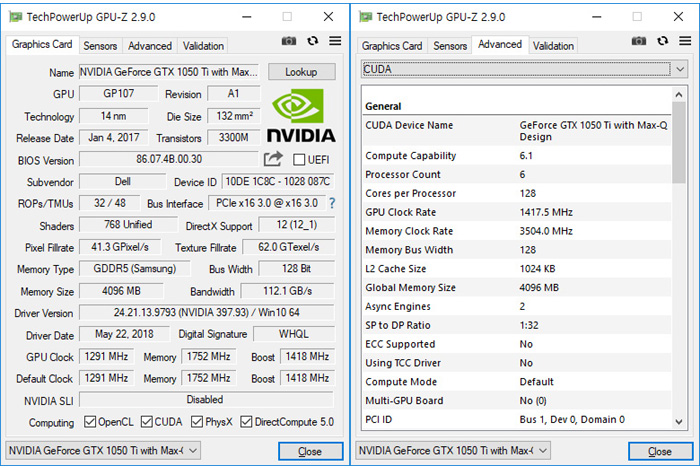Select the SP to DP Ratio row
Screen dimensions: 700x468
click(517, 325)
